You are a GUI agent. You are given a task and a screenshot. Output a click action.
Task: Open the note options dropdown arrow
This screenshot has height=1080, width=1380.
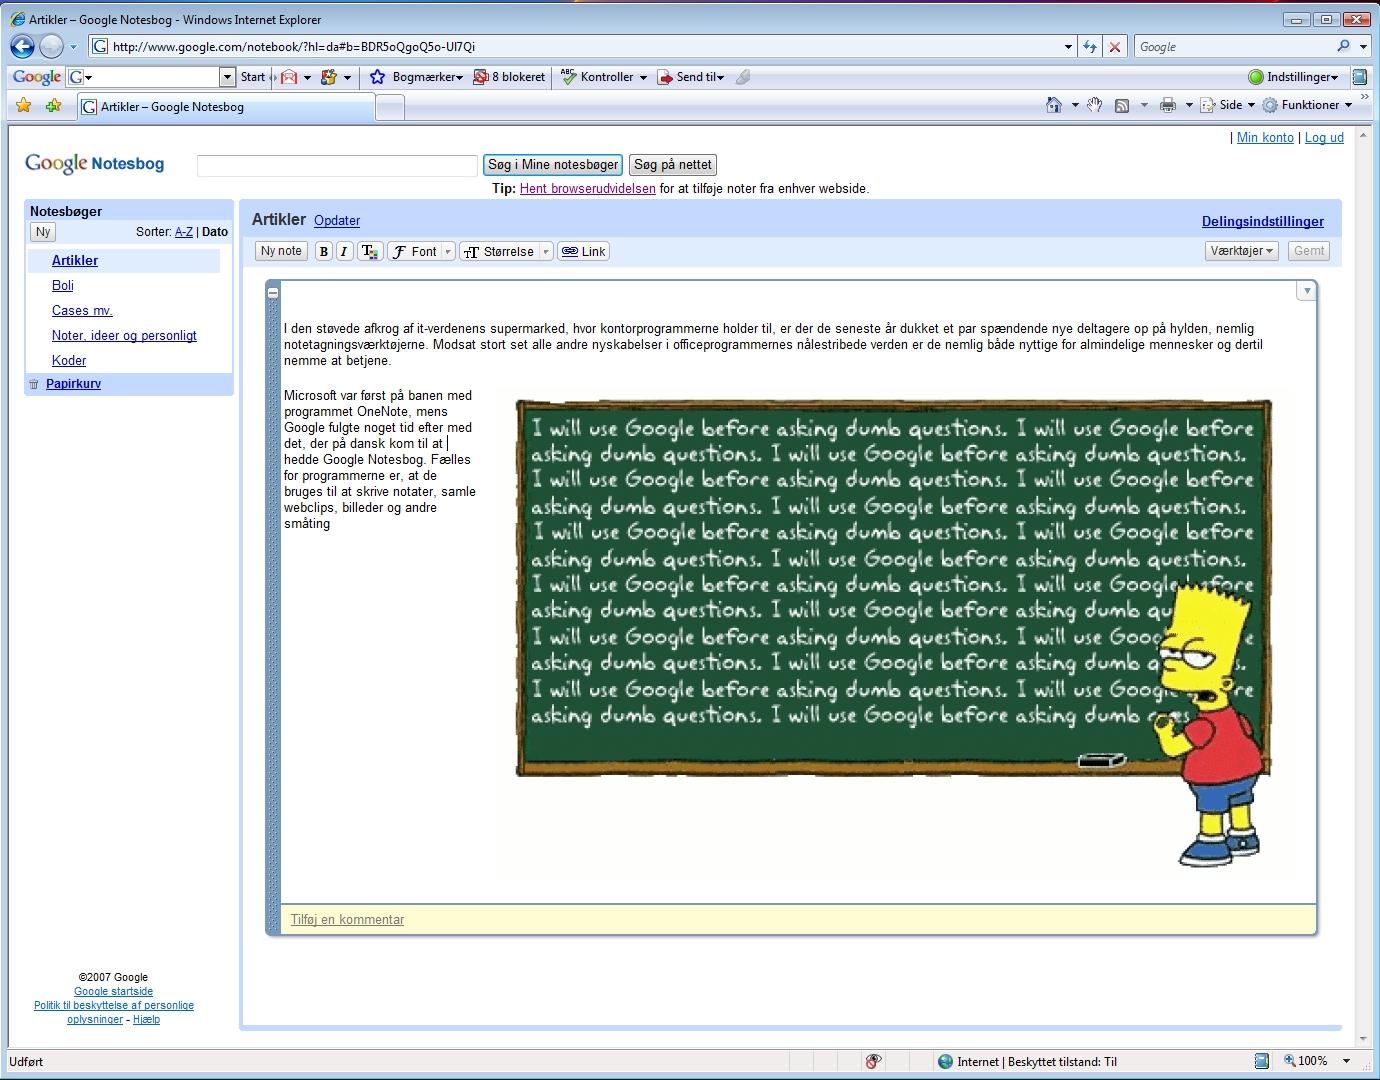click(x=1305, y=291)
